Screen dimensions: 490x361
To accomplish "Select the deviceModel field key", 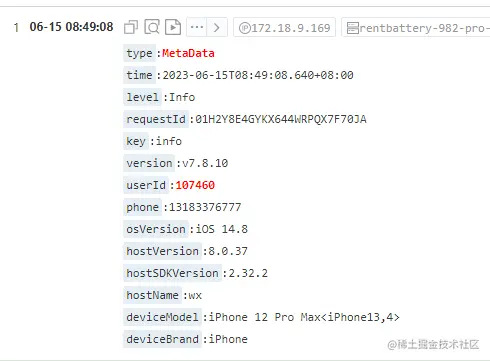I will [x=162, y=317].
